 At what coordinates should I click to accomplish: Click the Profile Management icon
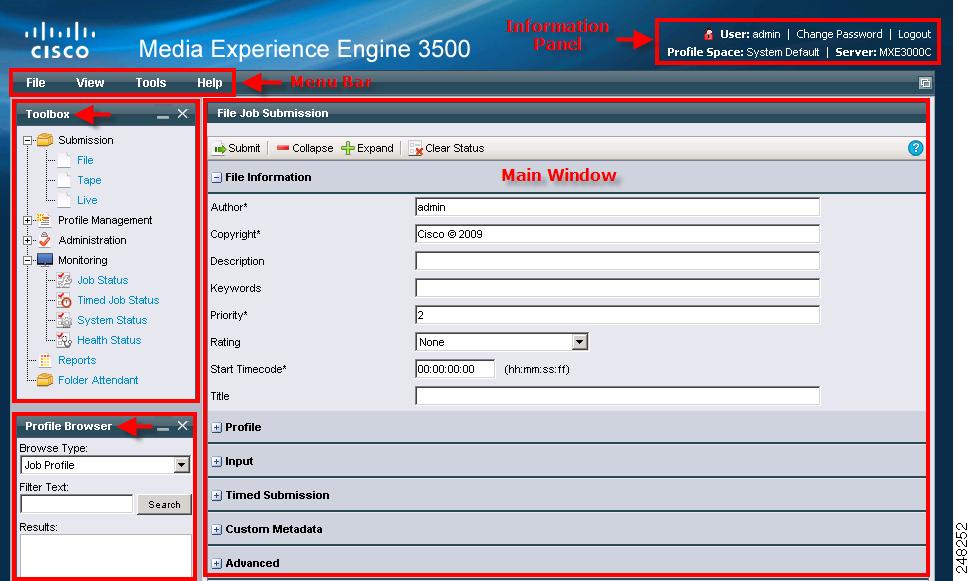point(44,220)
